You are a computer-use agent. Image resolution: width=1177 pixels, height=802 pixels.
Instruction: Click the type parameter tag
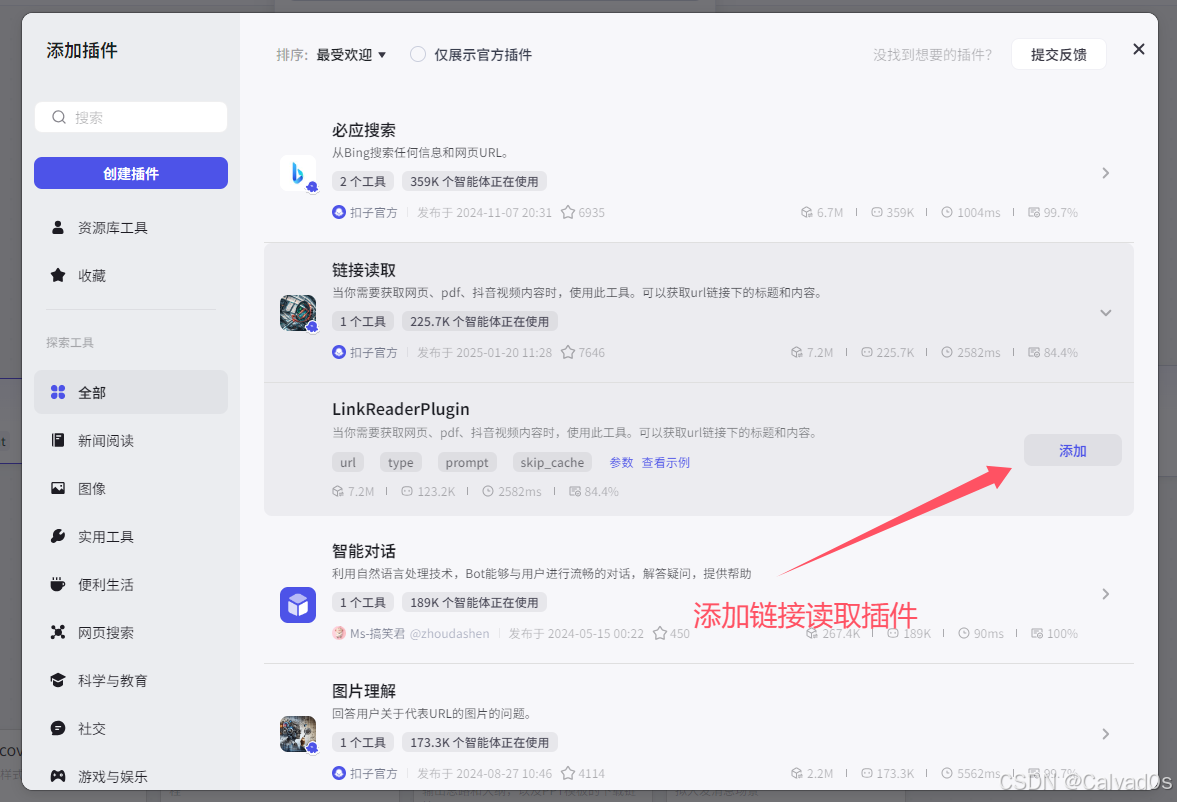point(401,463)
